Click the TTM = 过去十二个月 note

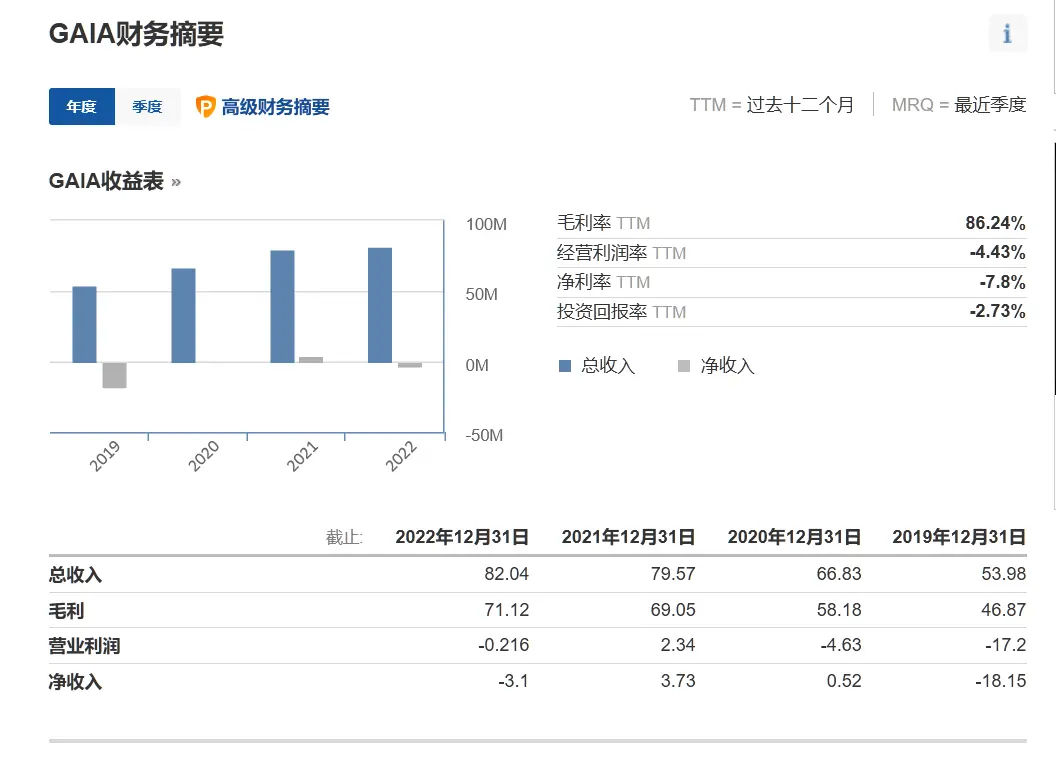[772, 105]
